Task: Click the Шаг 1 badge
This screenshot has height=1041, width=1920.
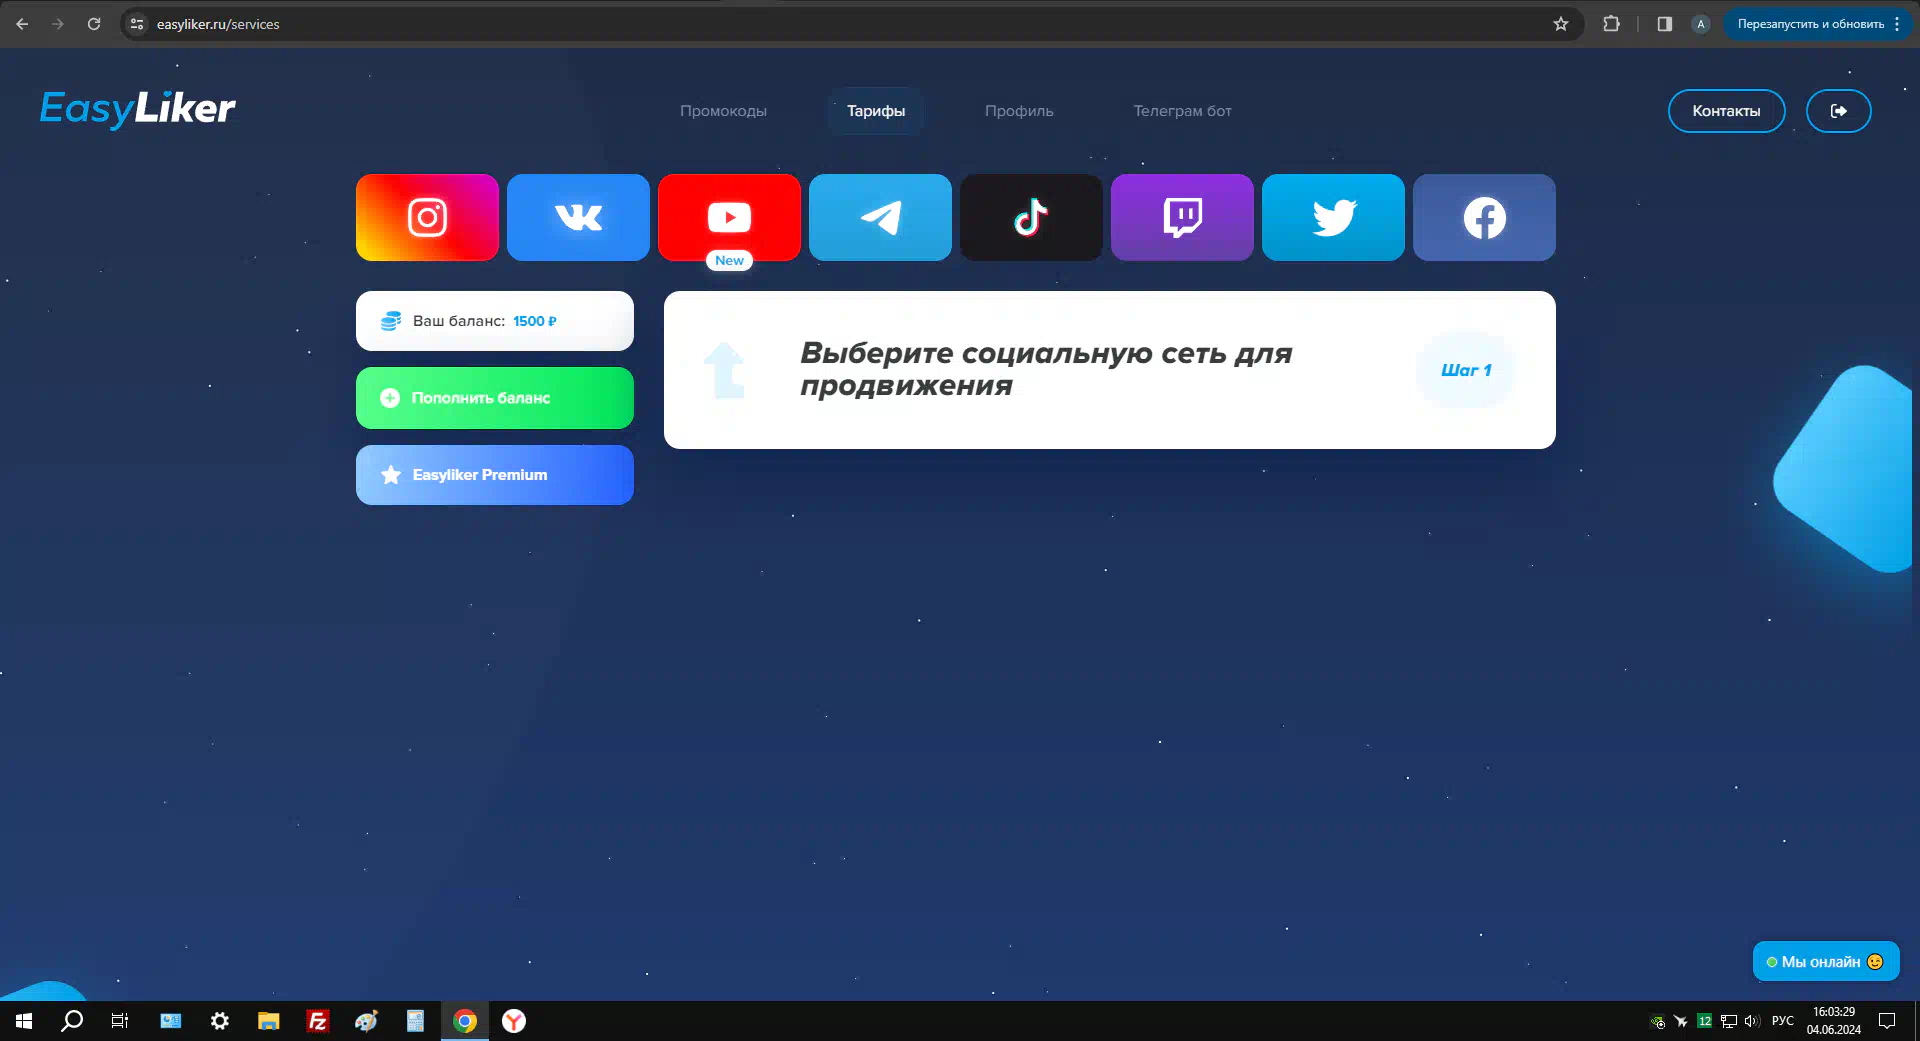Action: coord(1466,370)
